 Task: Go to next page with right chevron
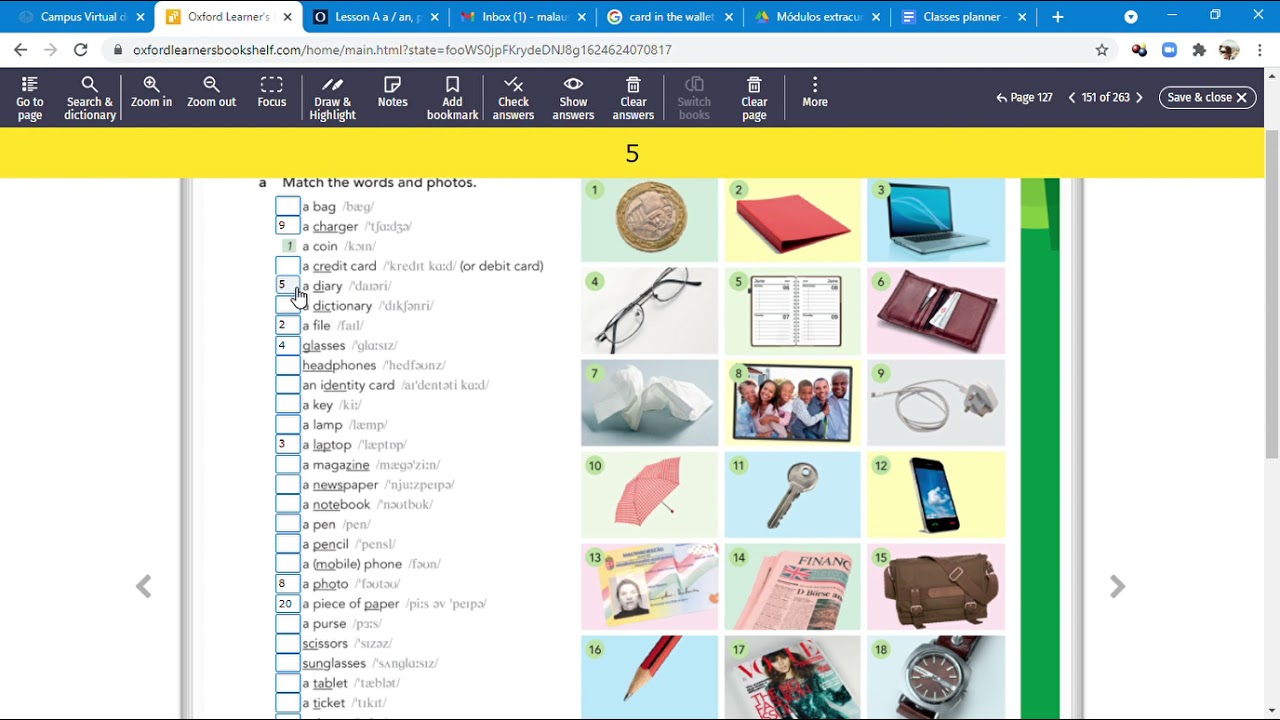(x=1139, y=97)
